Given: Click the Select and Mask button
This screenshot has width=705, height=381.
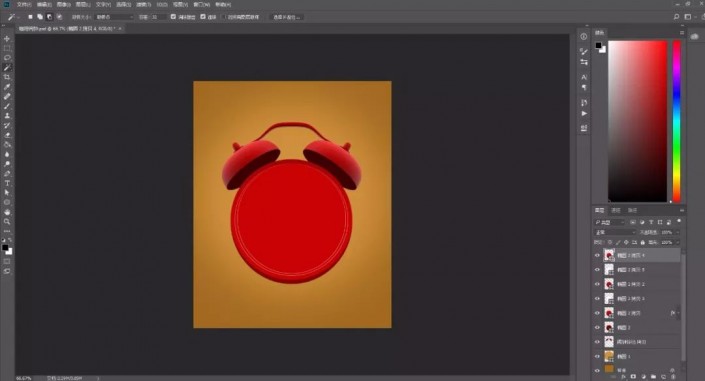Looking at the screenshot, I should (x=286, y=17).
